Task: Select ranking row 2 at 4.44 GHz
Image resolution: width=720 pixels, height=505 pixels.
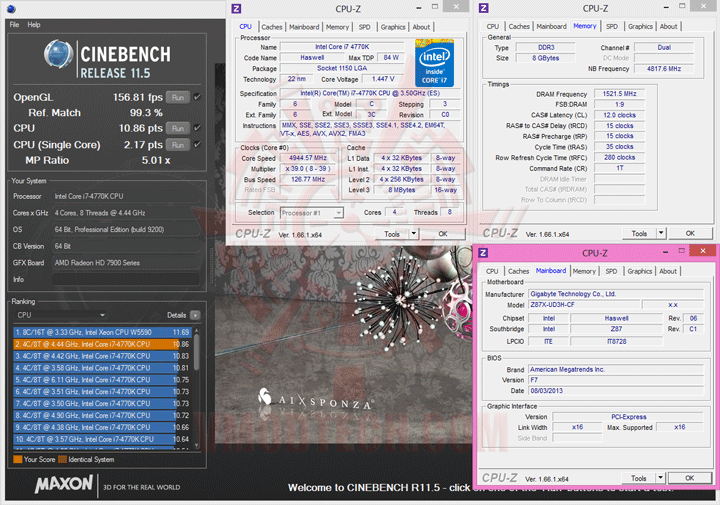Action: click(101, 344)
